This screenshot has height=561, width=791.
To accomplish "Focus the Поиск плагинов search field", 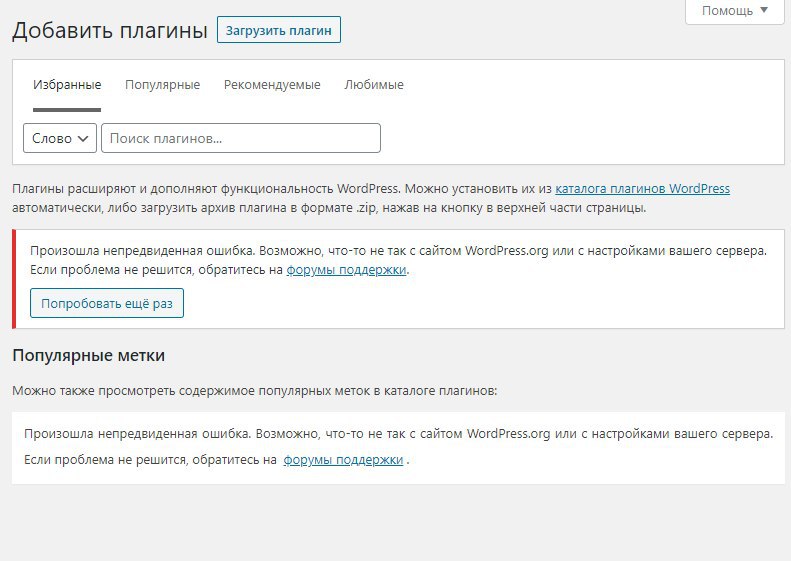I will [x=241, y=138].
